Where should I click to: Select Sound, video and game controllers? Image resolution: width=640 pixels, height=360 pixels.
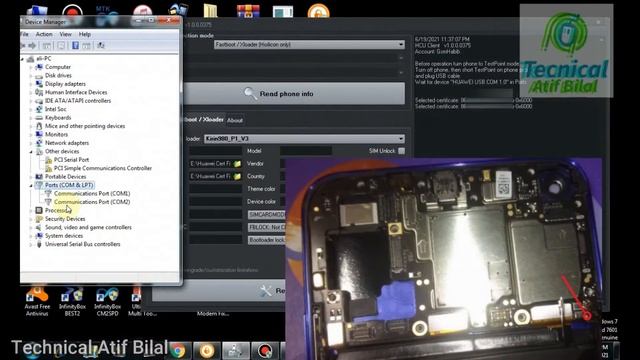[x=88, y=227]
